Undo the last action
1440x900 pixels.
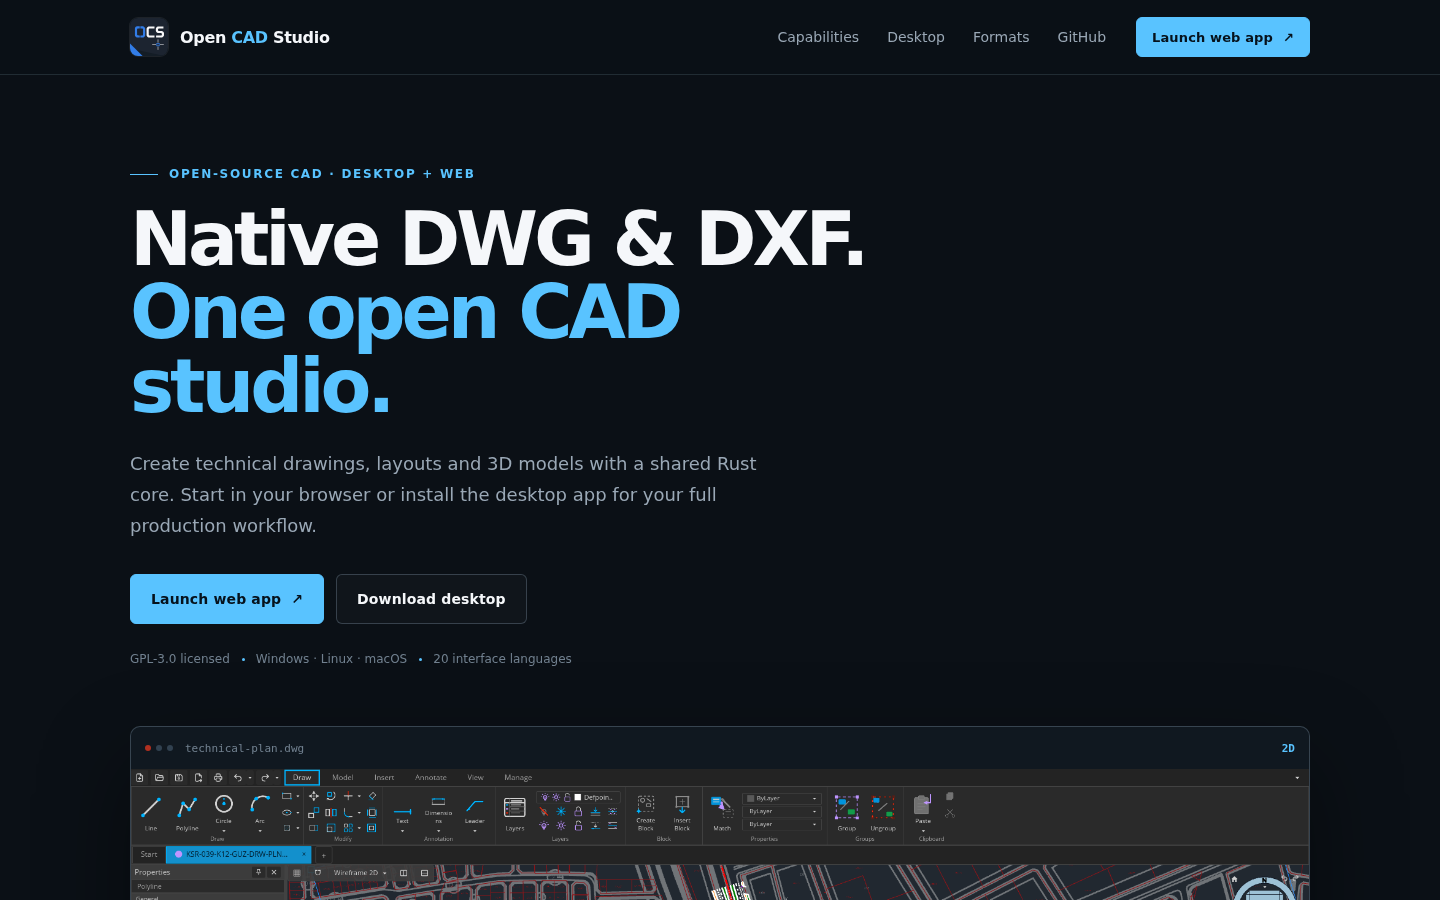point(238,777)
